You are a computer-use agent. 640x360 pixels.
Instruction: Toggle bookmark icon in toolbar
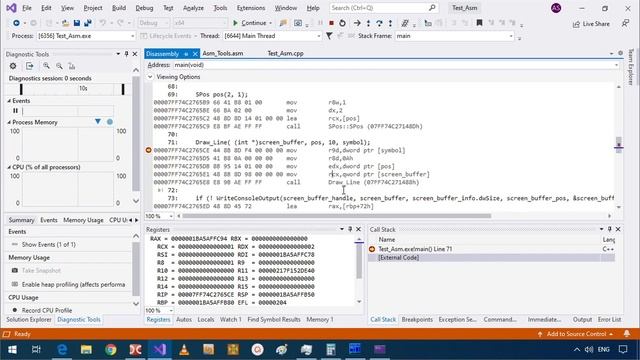coord(480,23)
